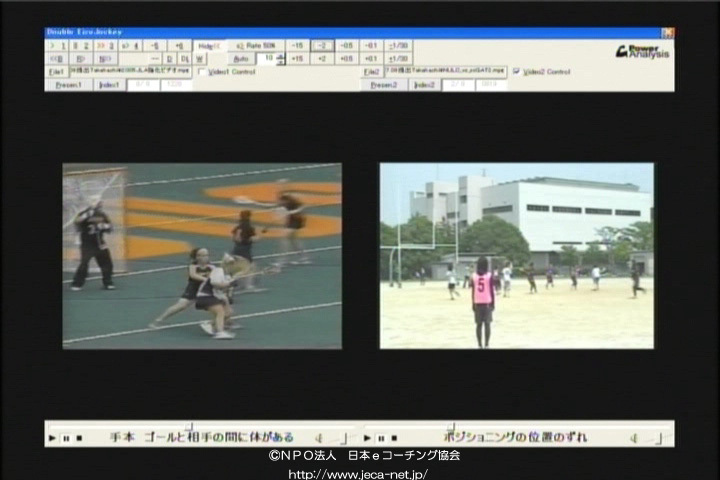Viewport: 720px width, 480px height.
Task: Click the Auto value field showing 10
Action: 266,59
